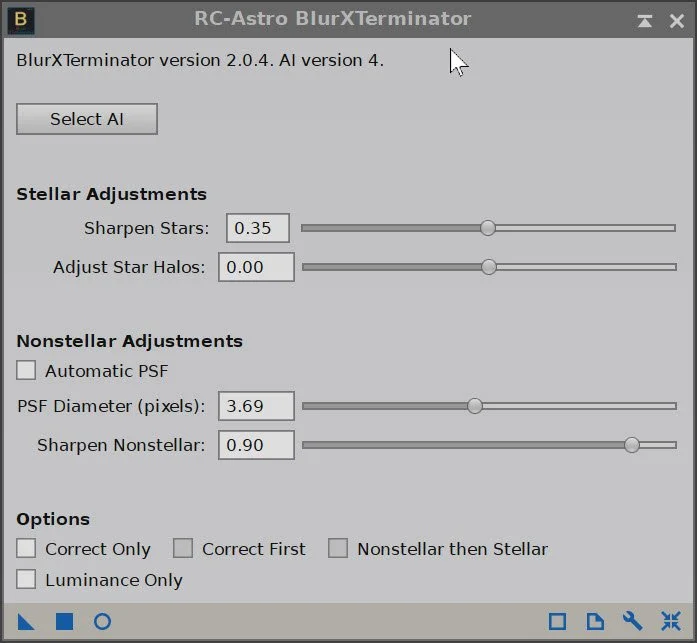Click the Nonstellar Adjustments heading
This screenshot has width=697, height=643.
[x=129, y=341]
